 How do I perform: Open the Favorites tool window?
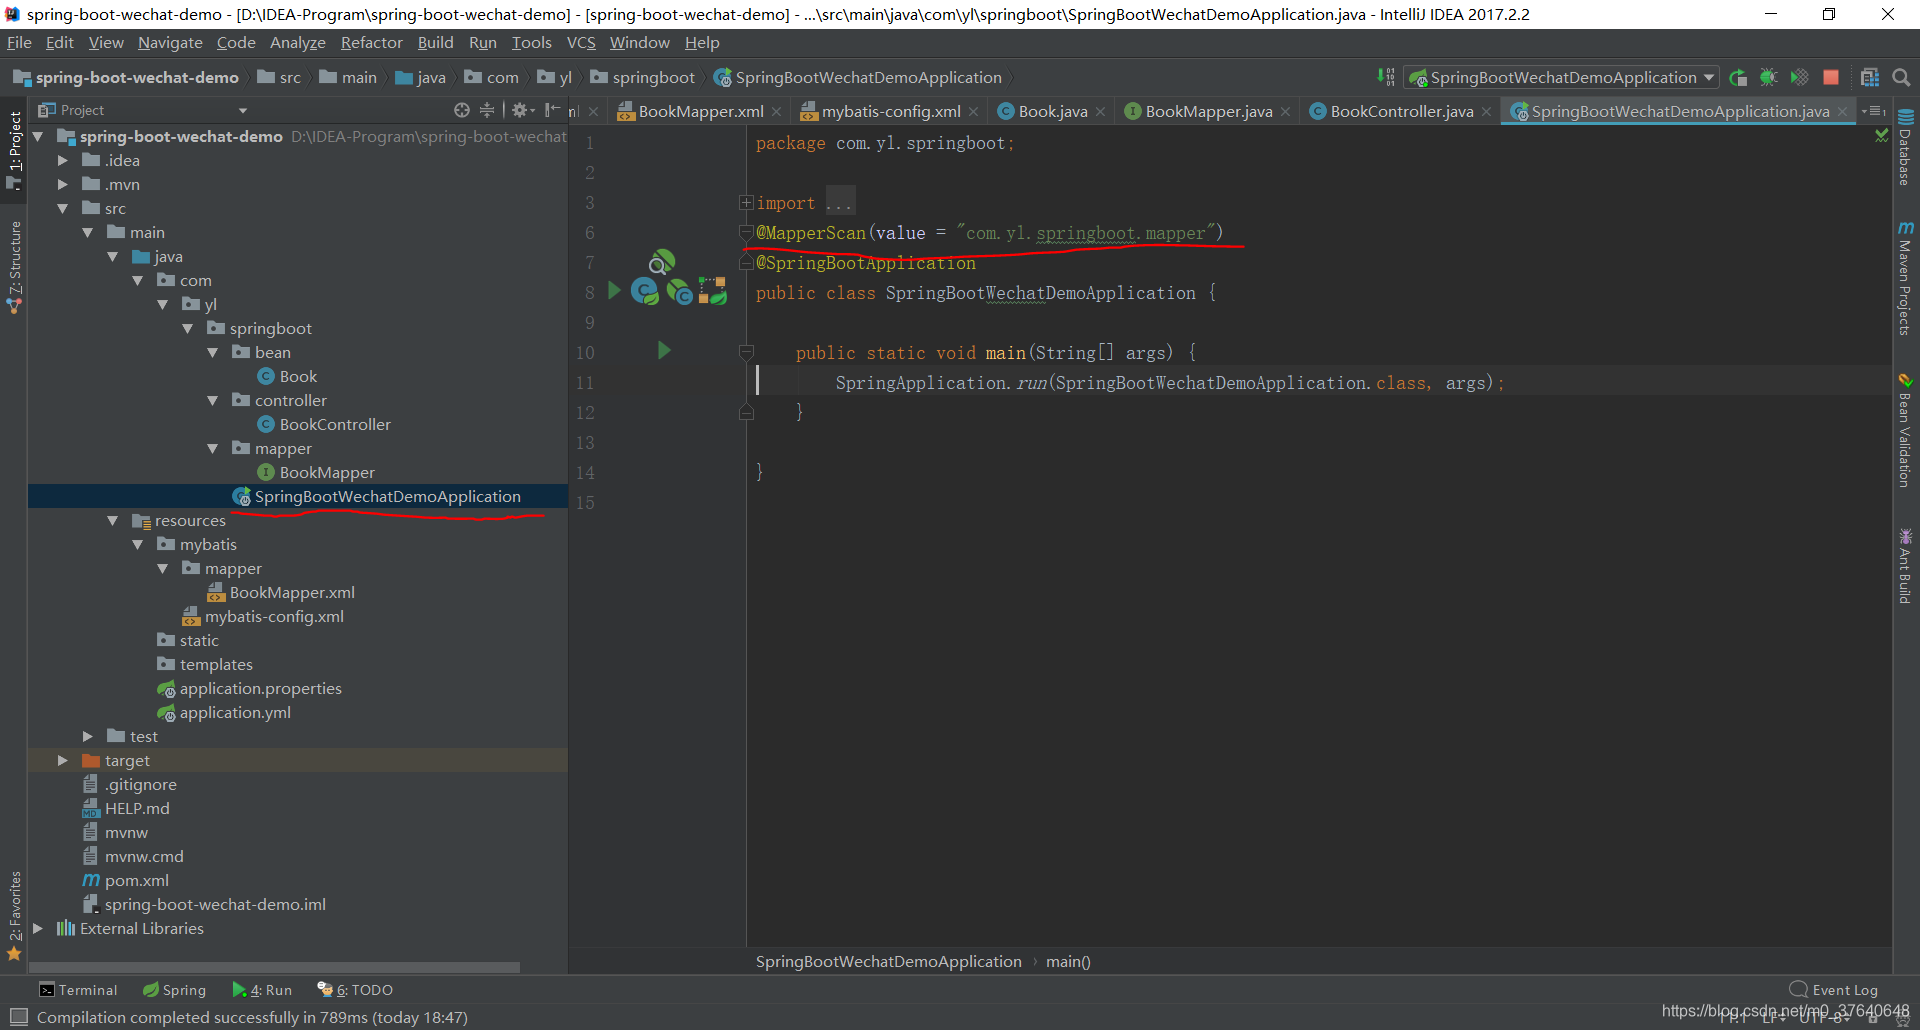(14, 915)
